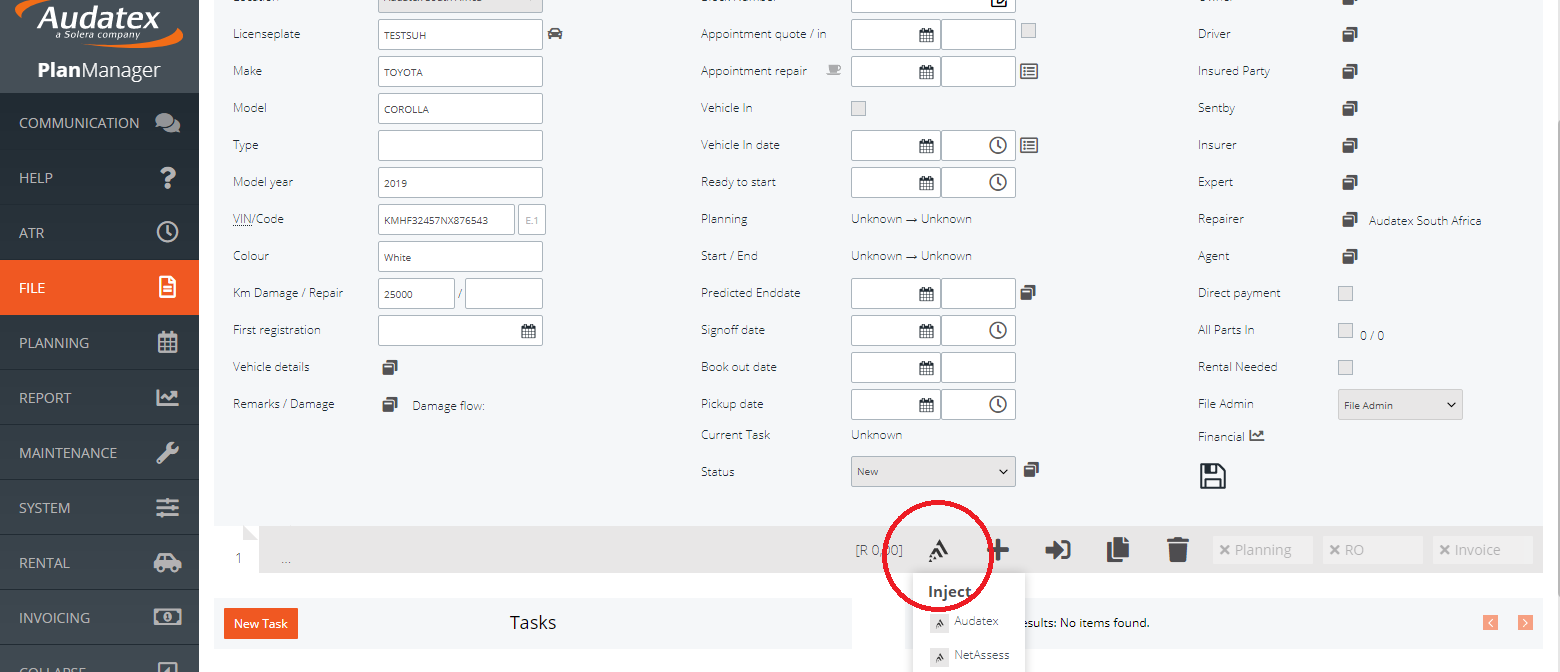Screen dimensions: 1560x672
Task: Open the Status history popup icon
Action: coord(1031,469)
